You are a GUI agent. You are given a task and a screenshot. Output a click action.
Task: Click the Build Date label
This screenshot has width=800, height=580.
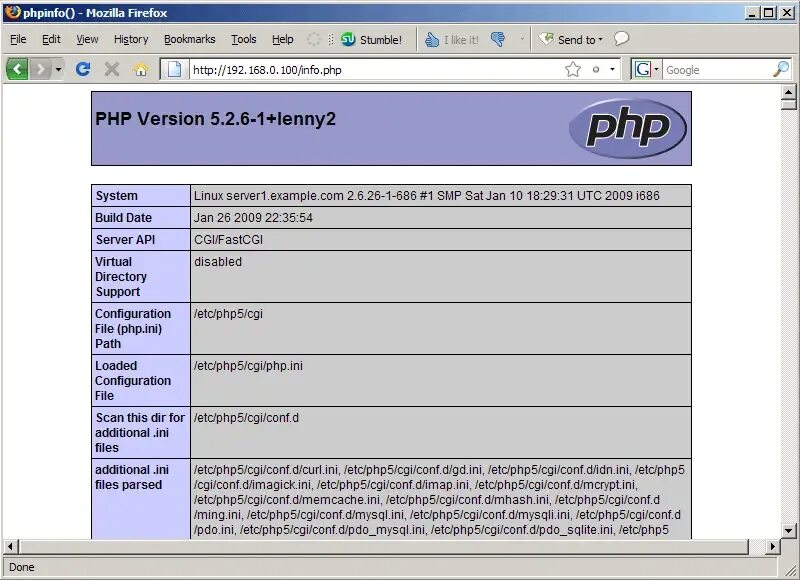tap(123, 218)
